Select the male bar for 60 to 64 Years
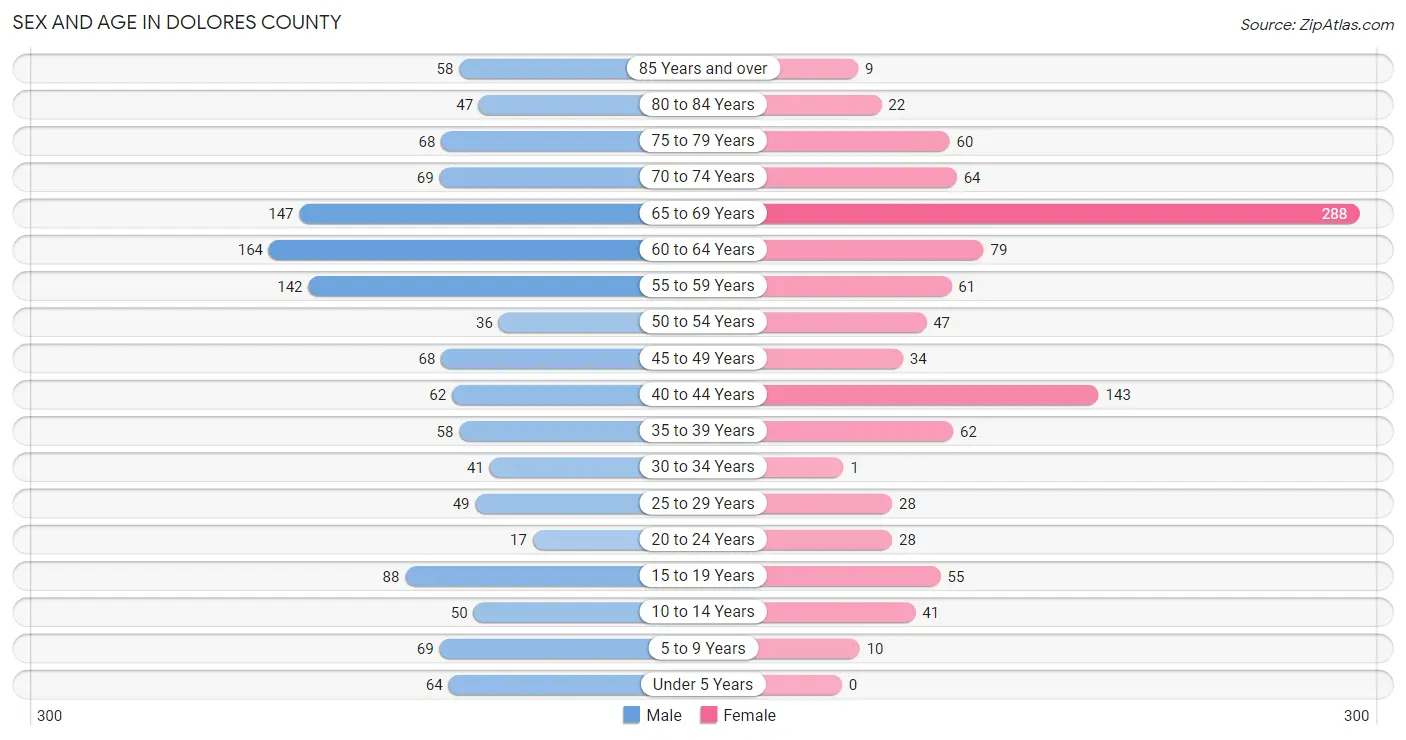Viewport: 1406px width, 740px height. (457, 249)
